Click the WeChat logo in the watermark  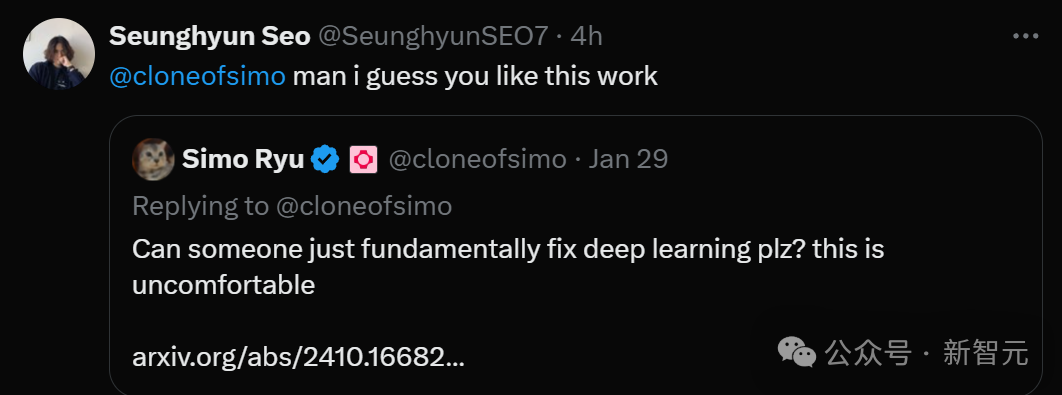pos(796,351)
